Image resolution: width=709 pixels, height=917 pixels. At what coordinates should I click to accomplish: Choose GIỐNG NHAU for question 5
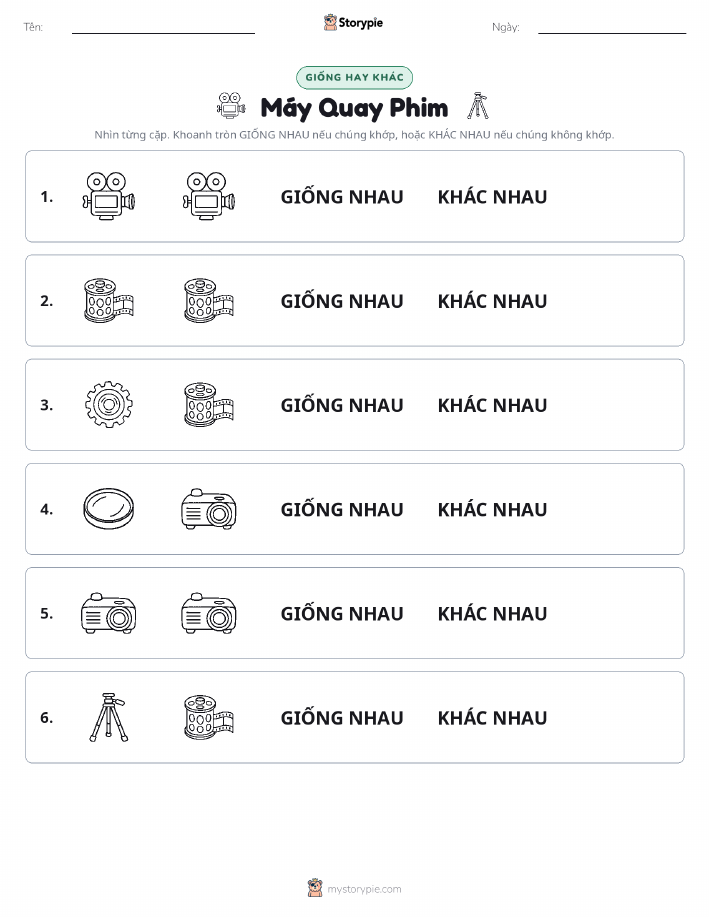[x=342, y=613]
